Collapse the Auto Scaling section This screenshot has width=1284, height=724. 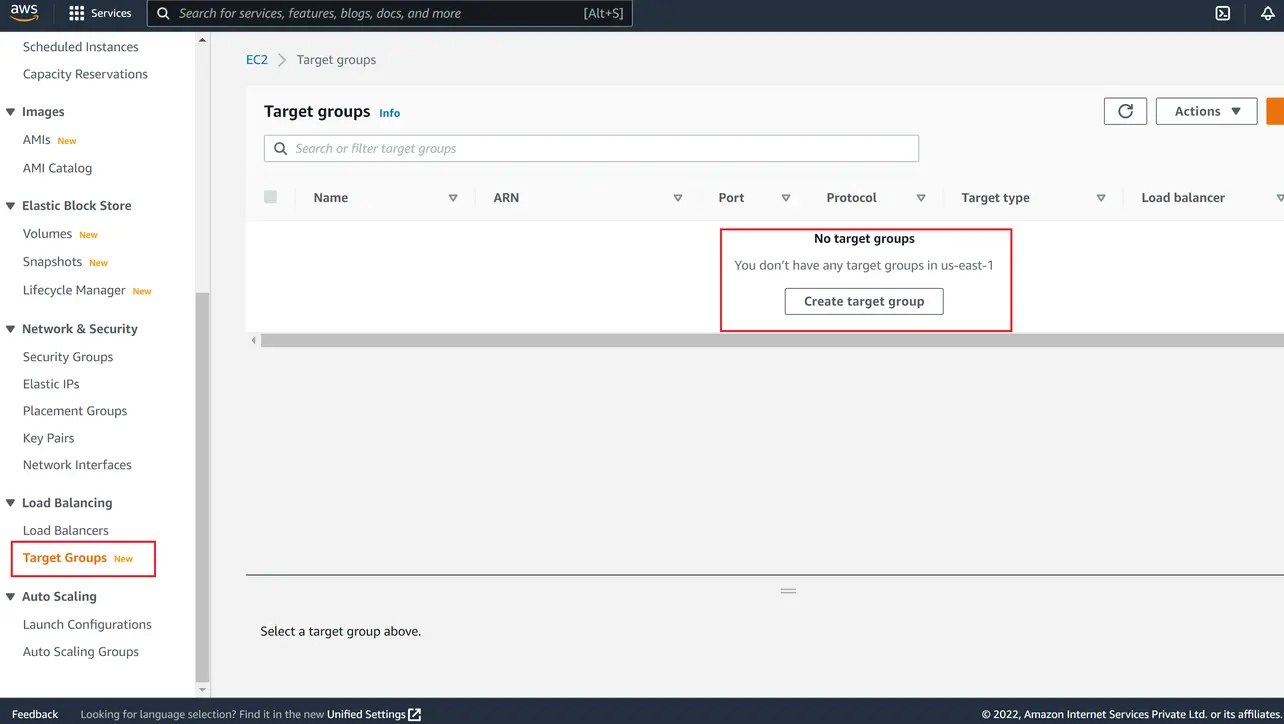[11, 597]
